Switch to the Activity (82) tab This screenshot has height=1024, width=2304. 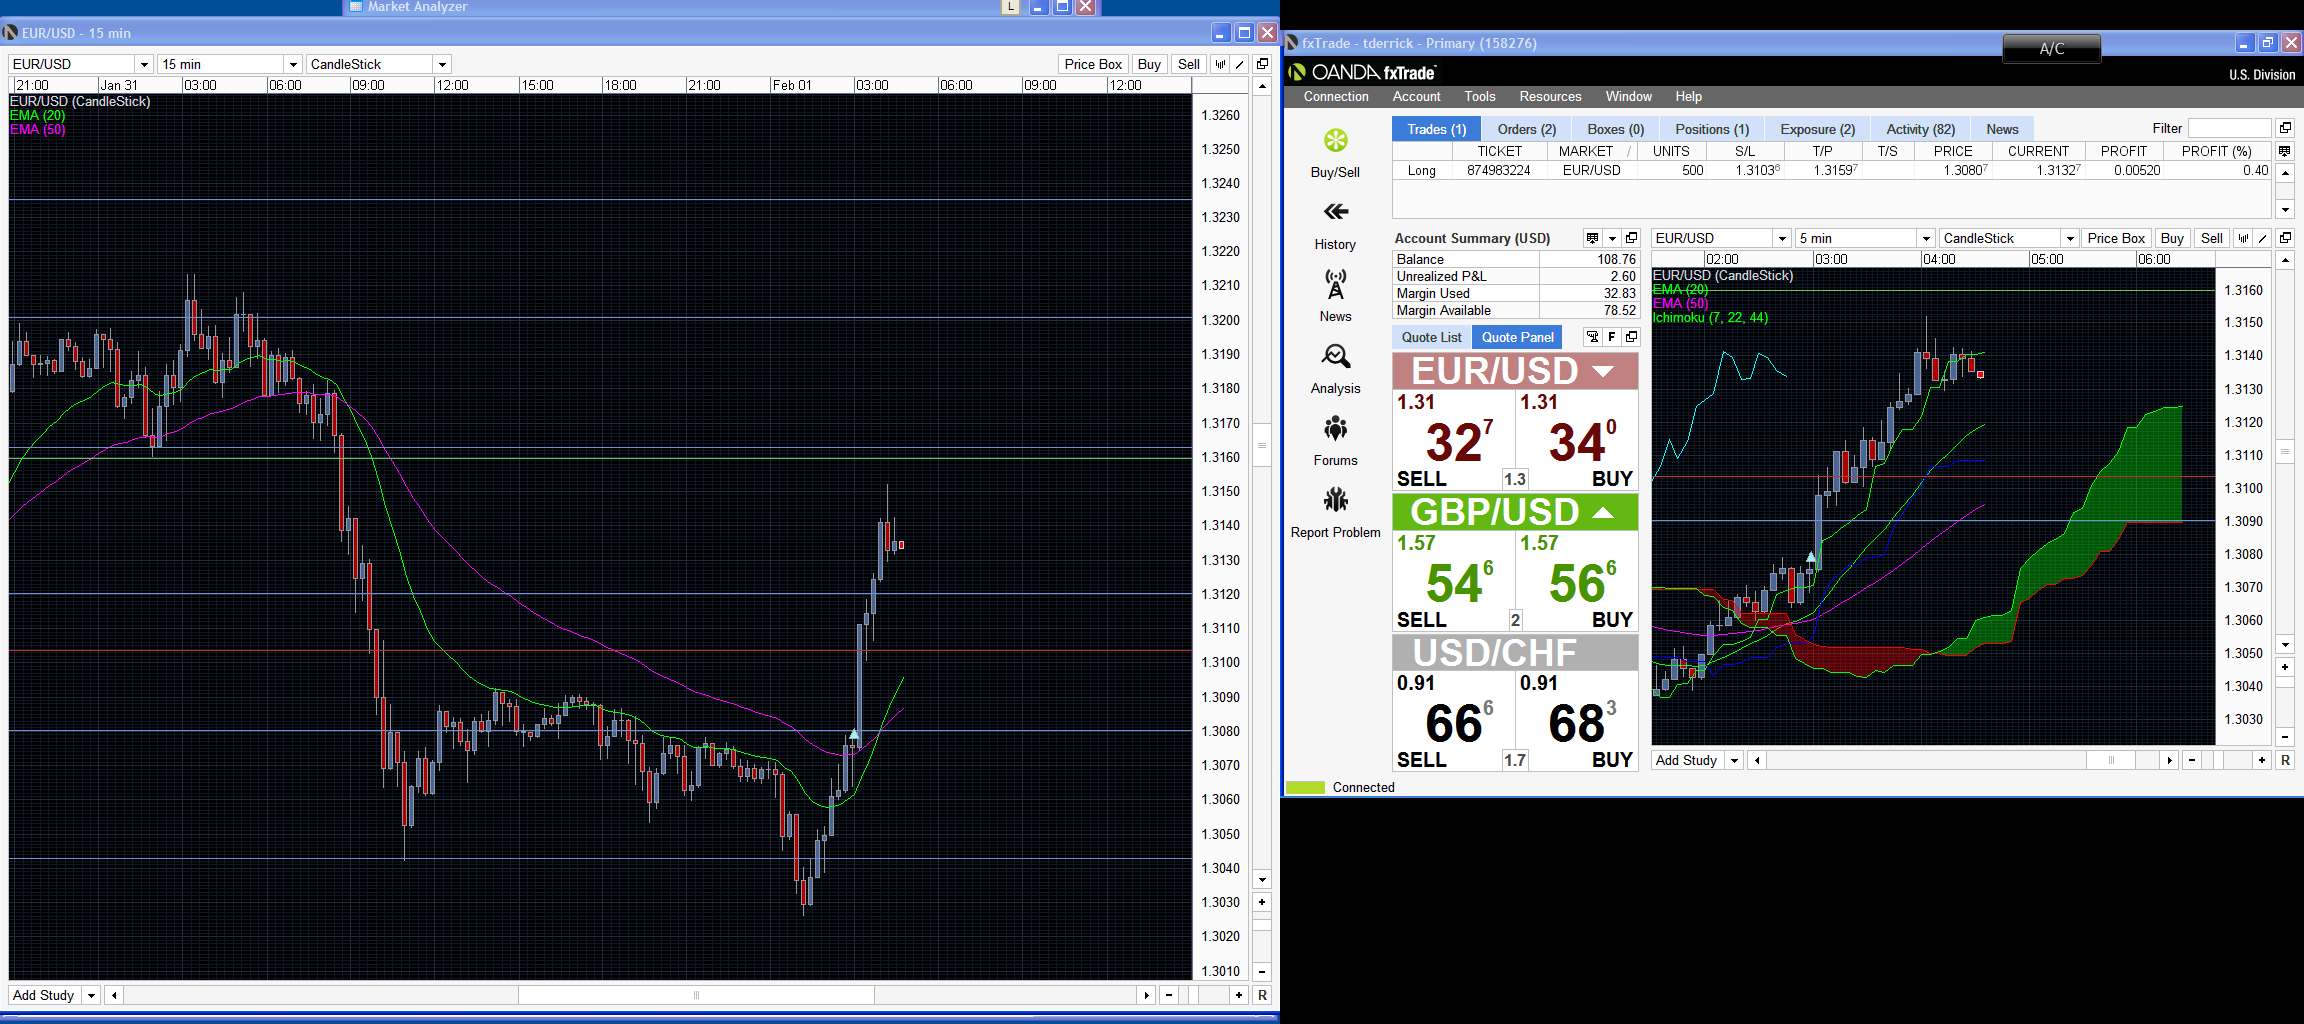(1920, 129)
